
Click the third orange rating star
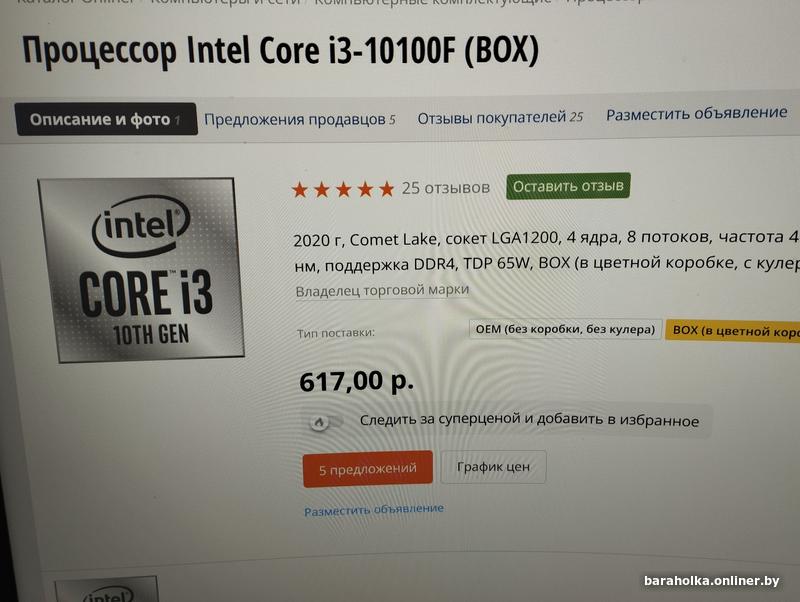[343, 190]
